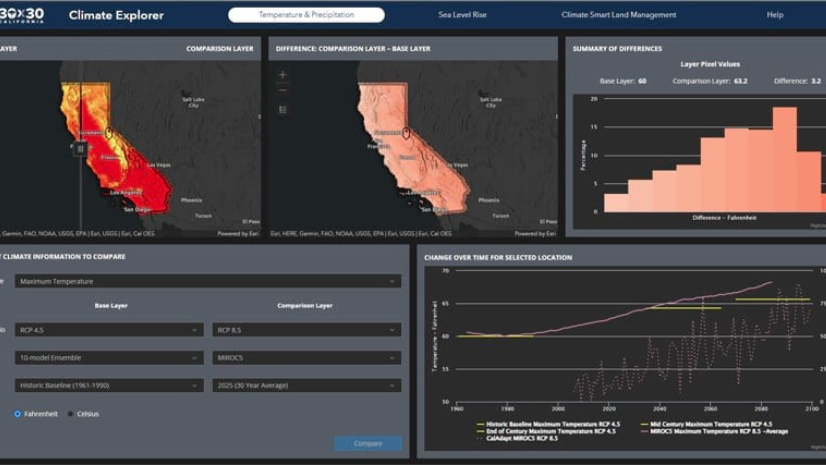Screen dimensions: 826x465
Task: Click the Difference value 3.2
Action: tap(816, 81)
